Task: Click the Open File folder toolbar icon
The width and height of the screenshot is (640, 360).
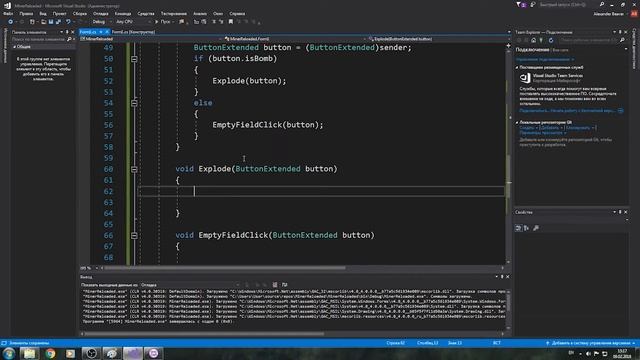Action: (43, 22)
